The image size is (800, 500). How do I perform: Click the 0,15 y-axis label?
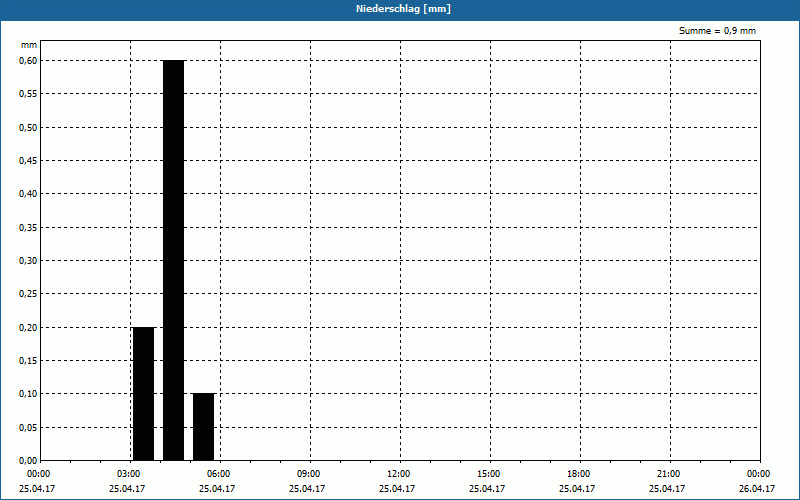[x=28, y=361]
